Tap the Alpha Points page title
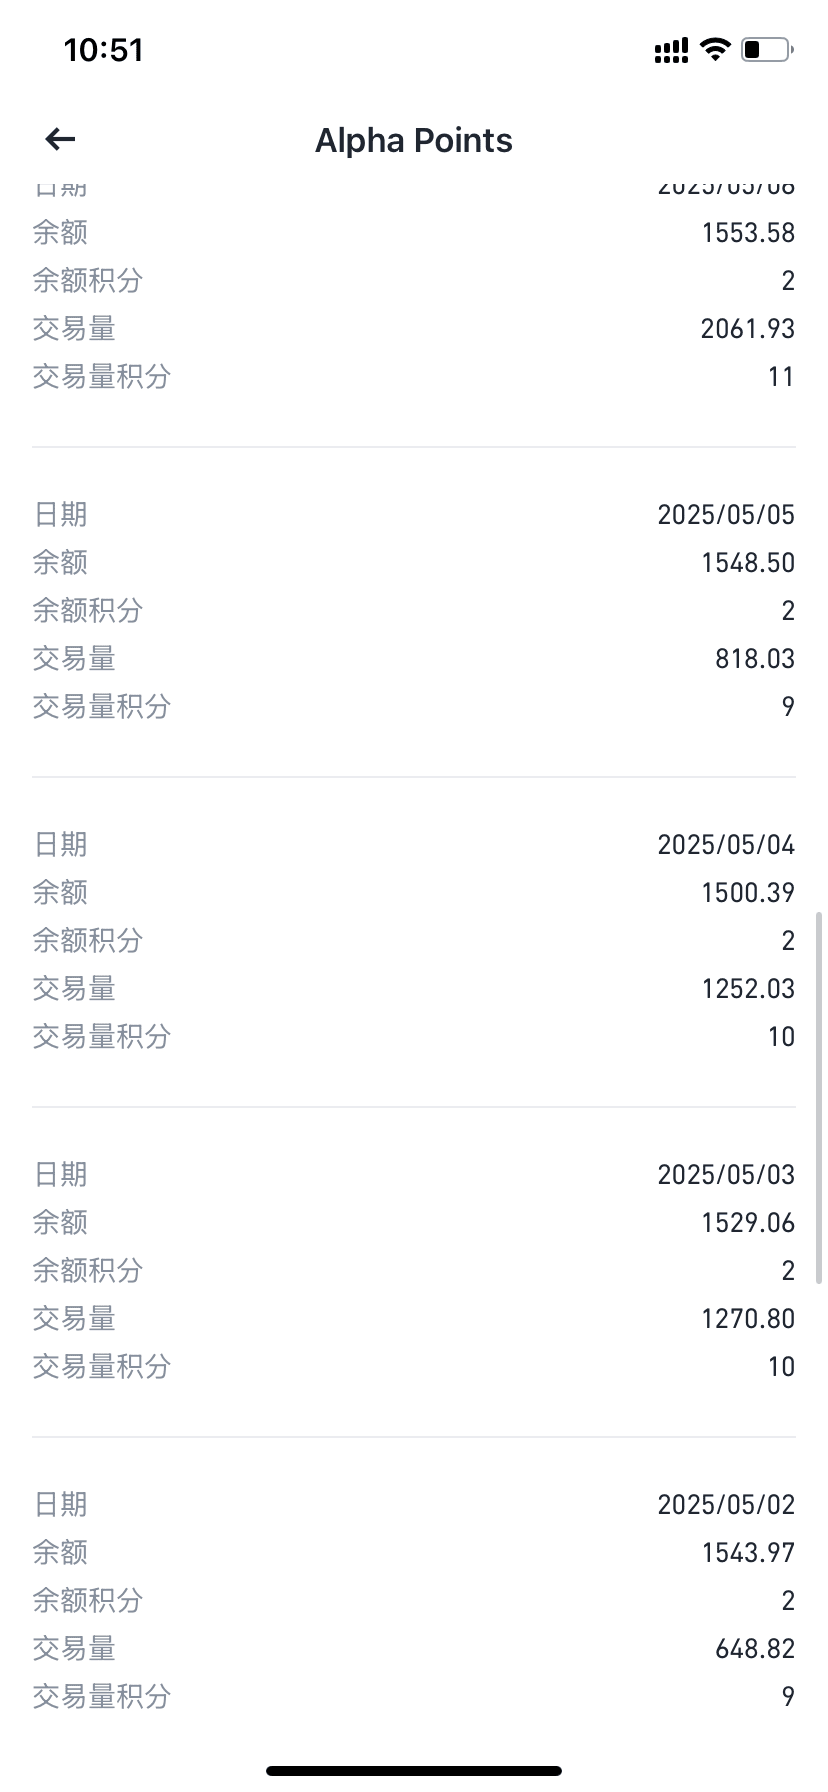 coord(413,141)
